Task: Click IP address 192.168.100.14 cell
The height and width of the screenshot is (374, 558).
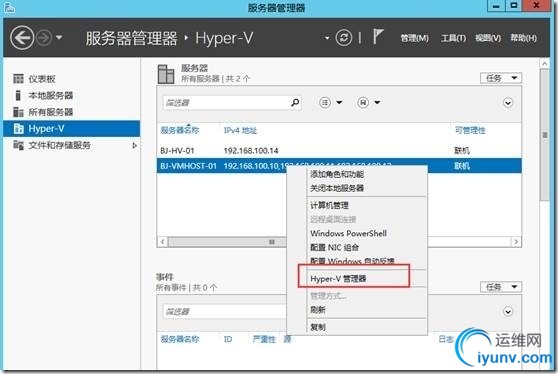Action: [x=251, y=151]
